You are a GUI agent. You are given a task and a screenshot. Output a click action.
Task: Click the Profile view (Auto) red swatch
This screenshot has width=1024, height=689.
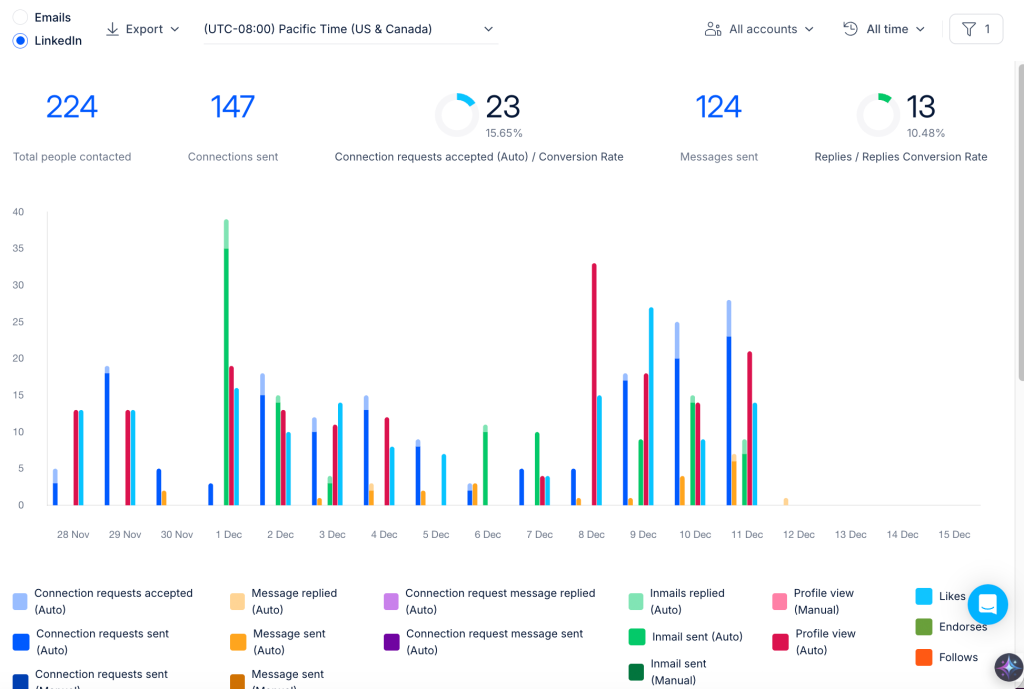pyautogui.click(x=780, y=642)
